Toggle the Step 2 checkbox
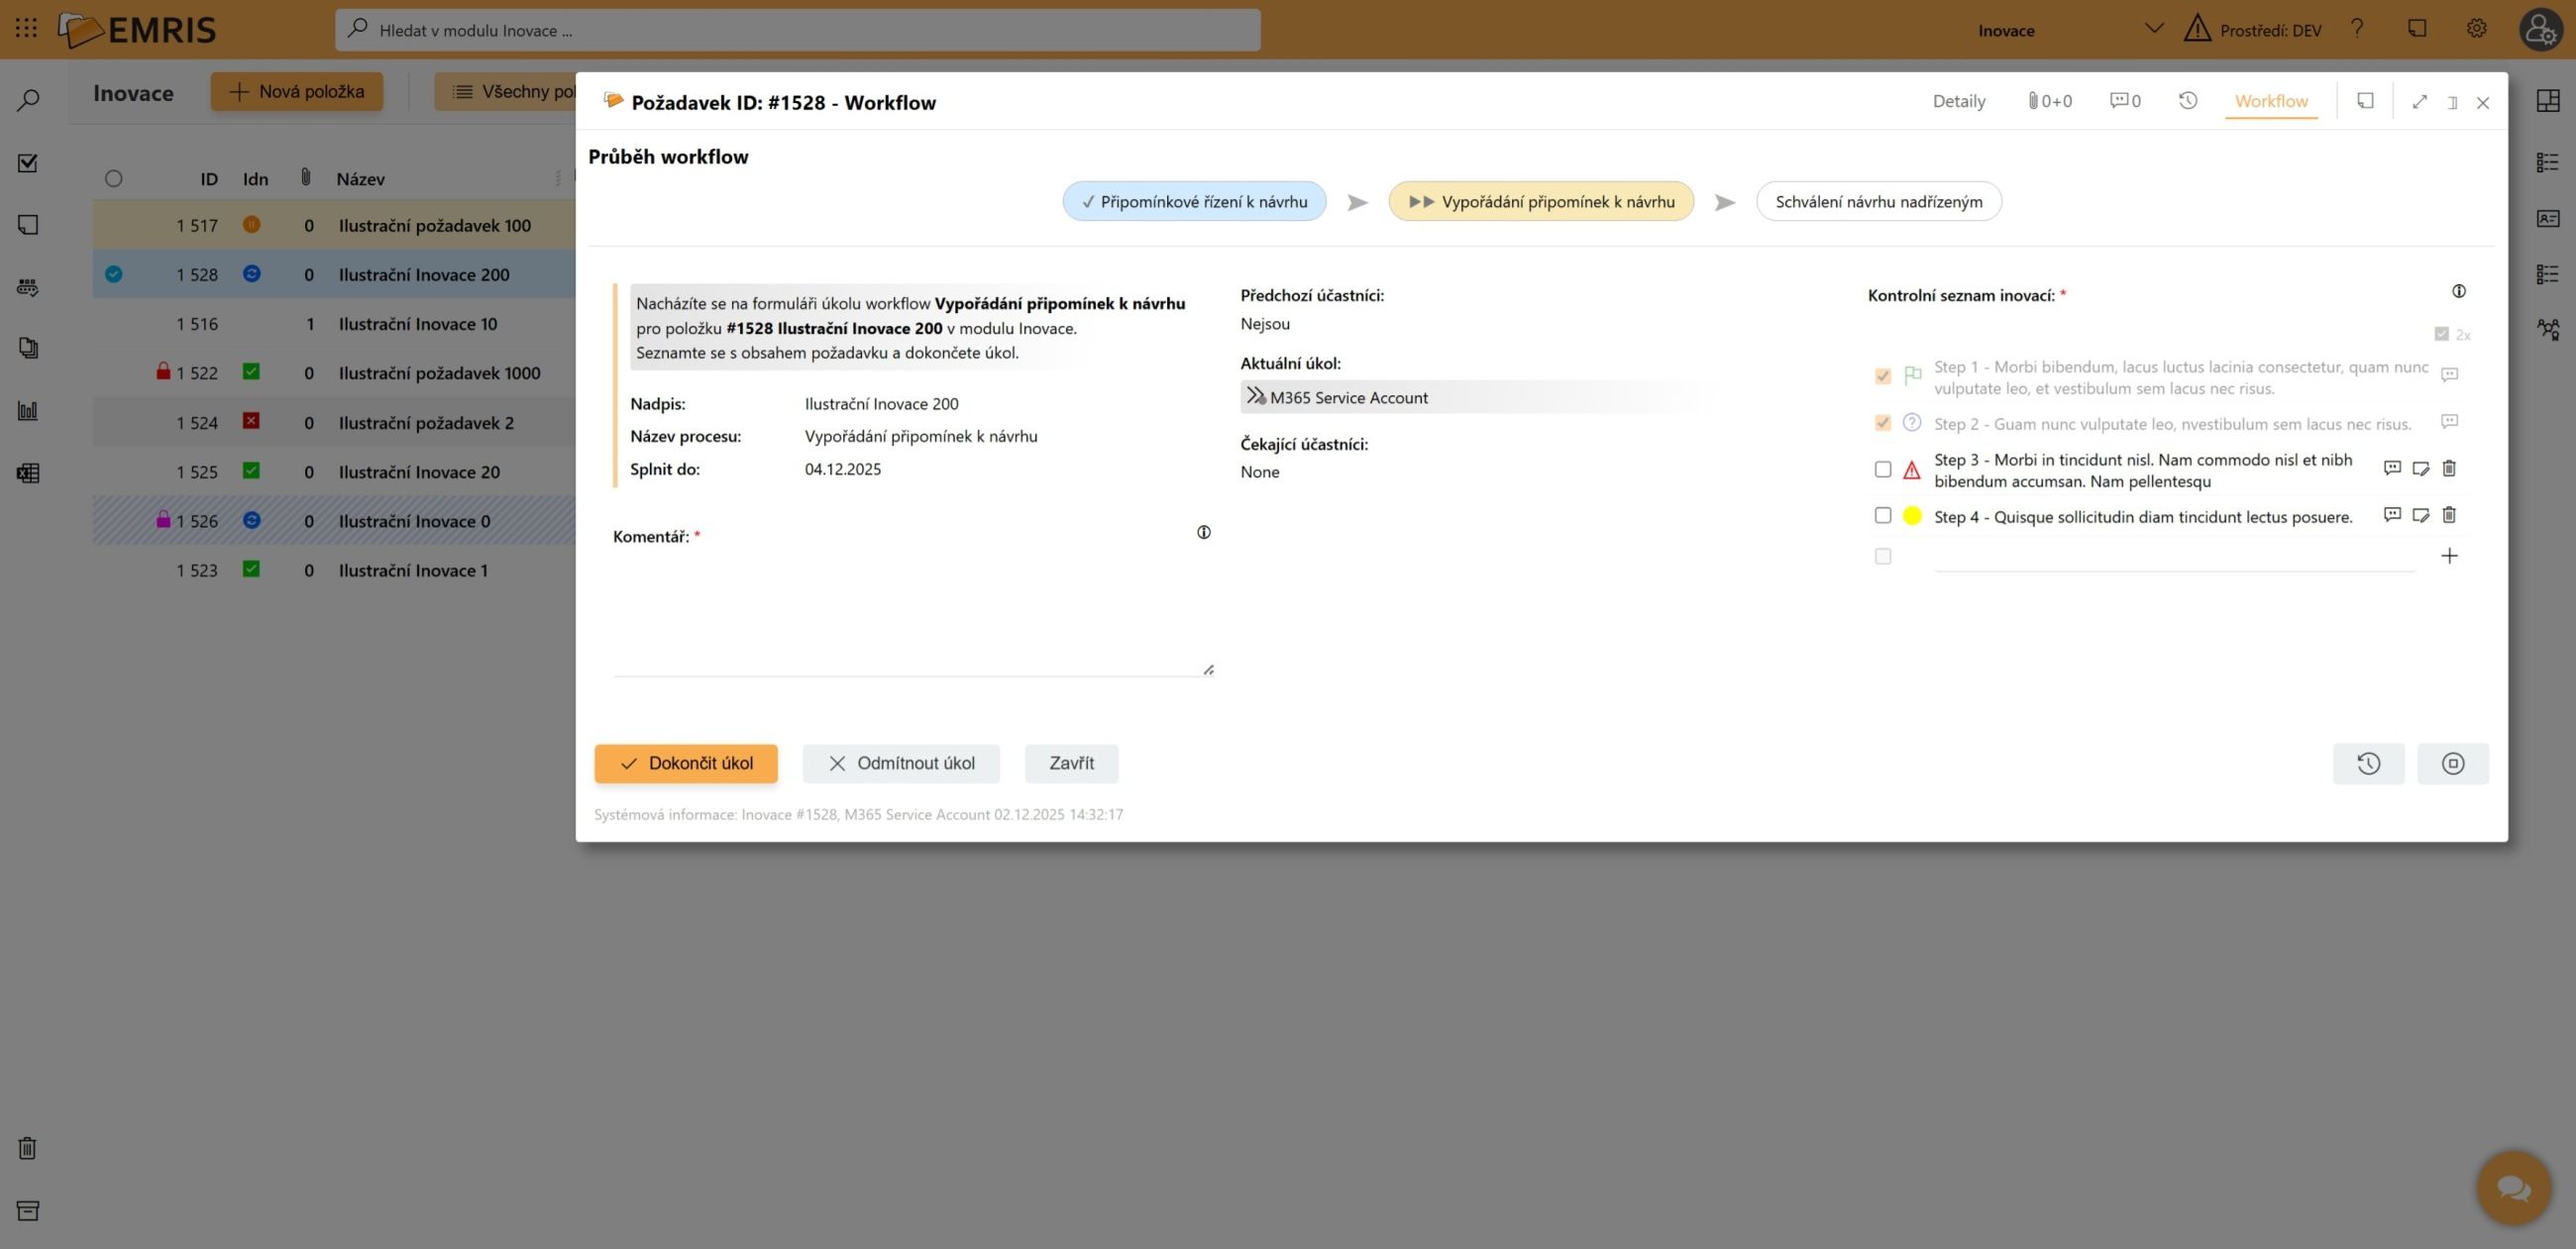Screen dimensions: 2576x1249 tap(1882, 423)
